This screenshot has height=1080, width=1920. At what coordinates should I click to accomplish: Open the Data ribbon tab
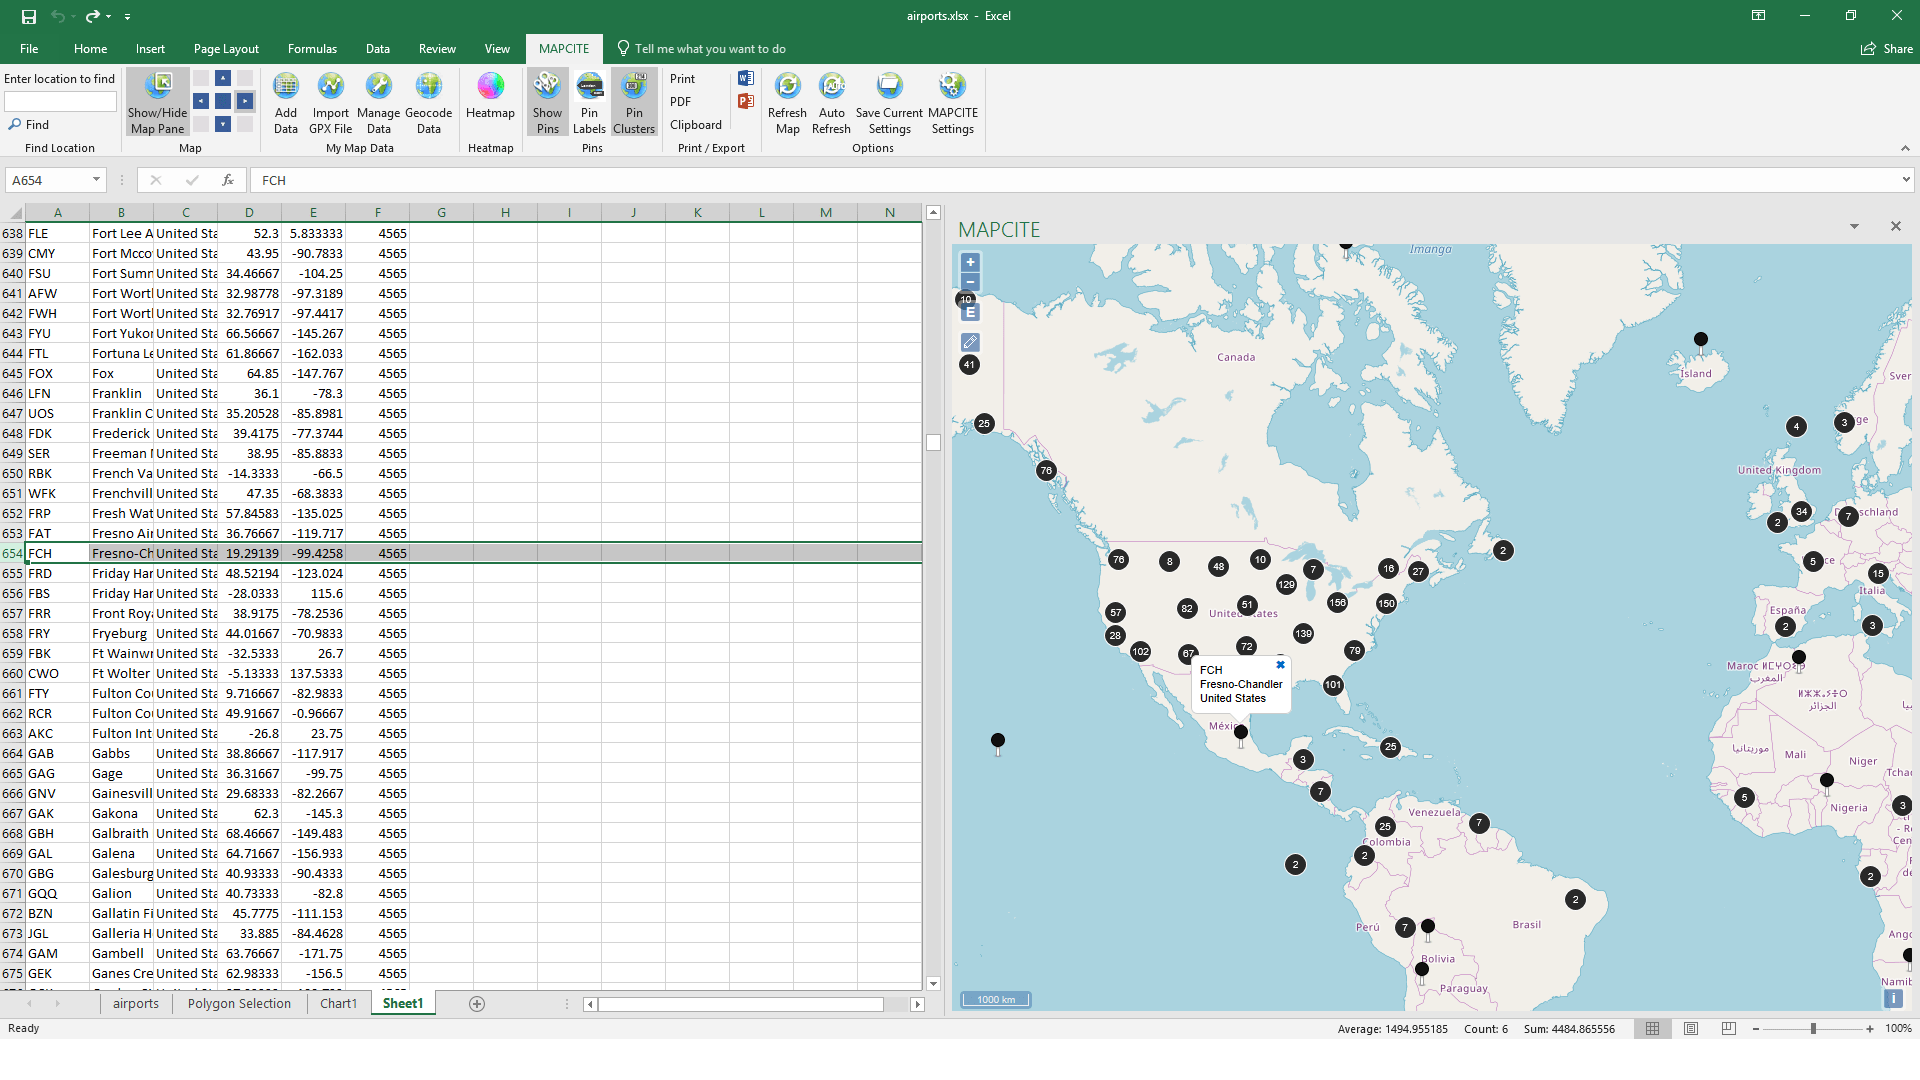[x=377, y=49]
